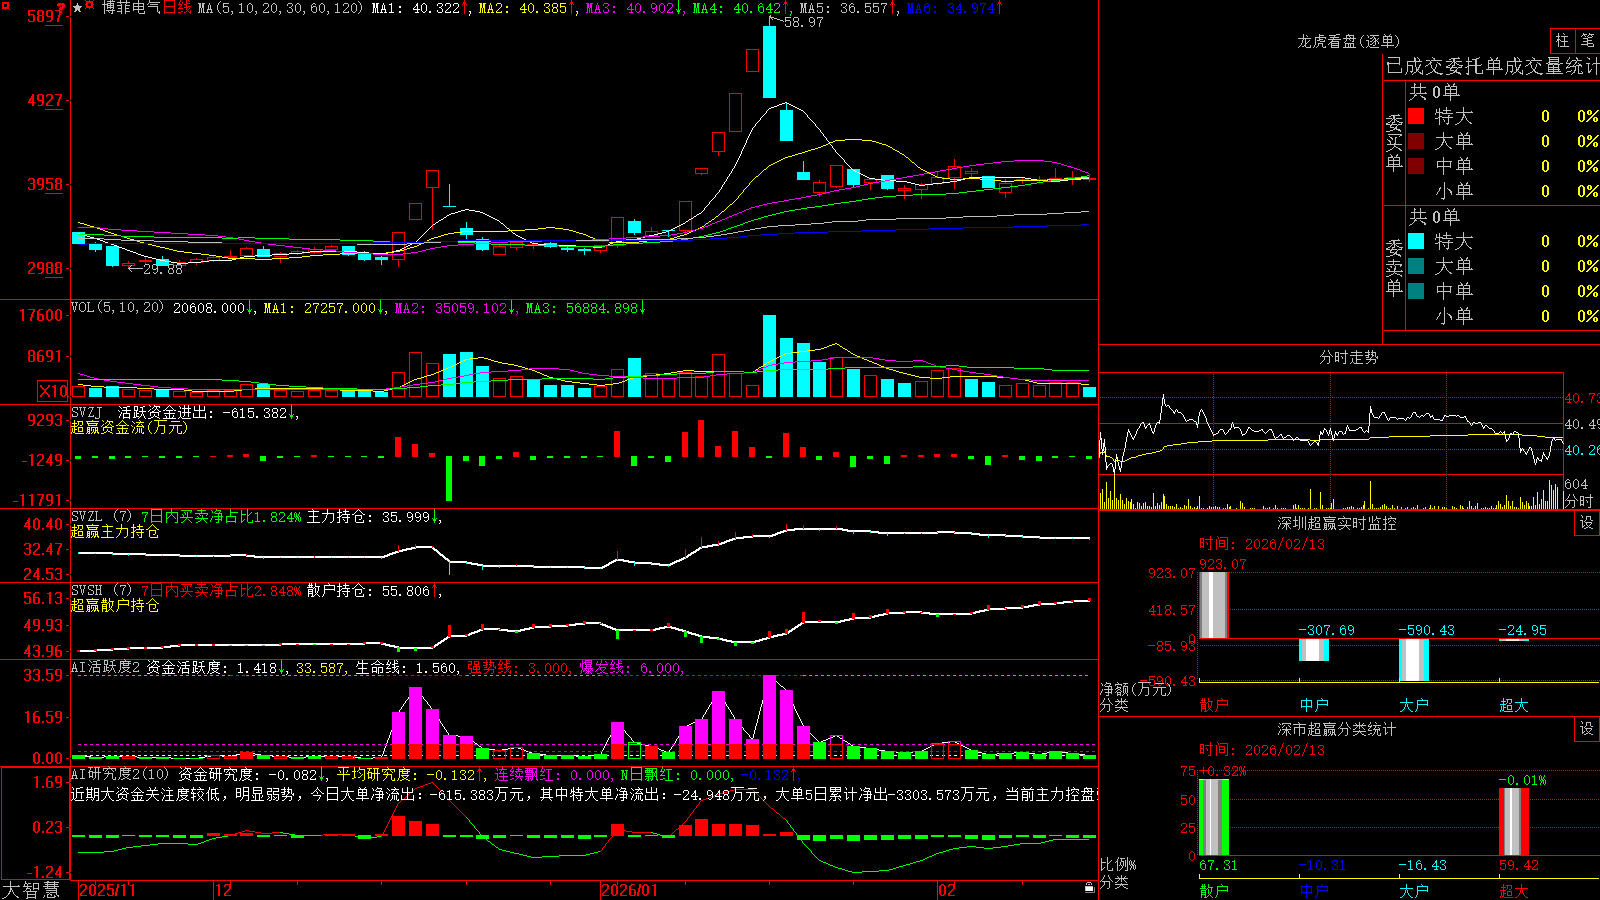Click the VOL(5,10,20) indicator label
Image resolution: width=1600 pixels, height=900 pixels.
click(x=117, y=308)
